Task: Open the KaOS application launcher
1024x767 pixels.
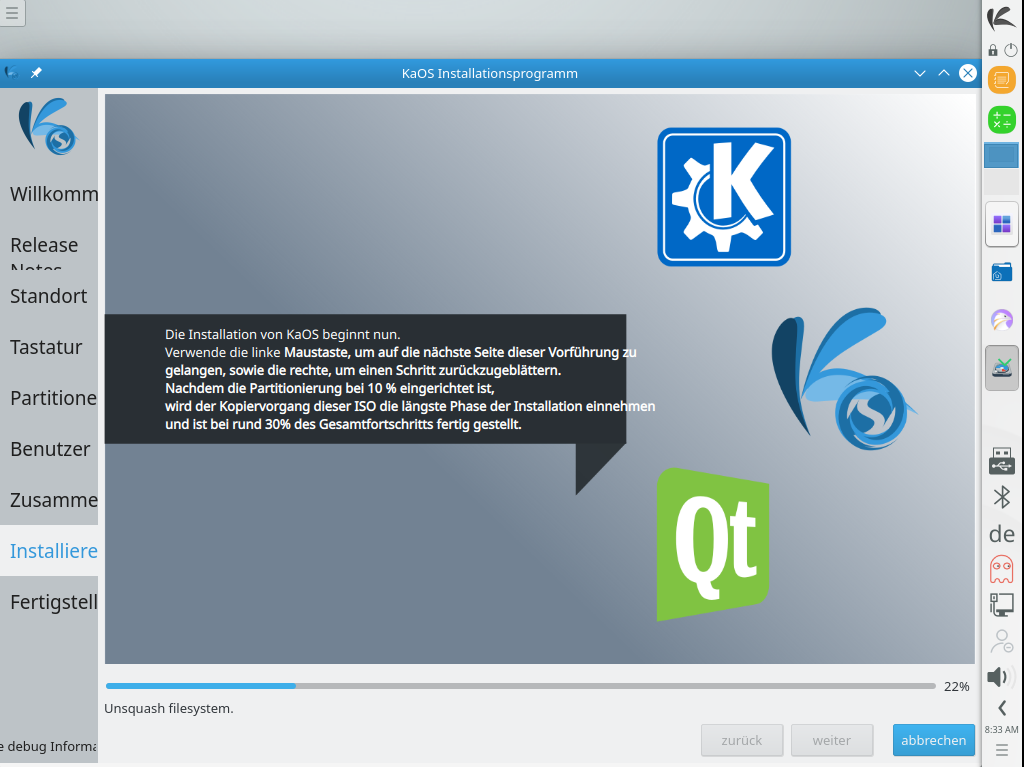Action: point(1001,18)
